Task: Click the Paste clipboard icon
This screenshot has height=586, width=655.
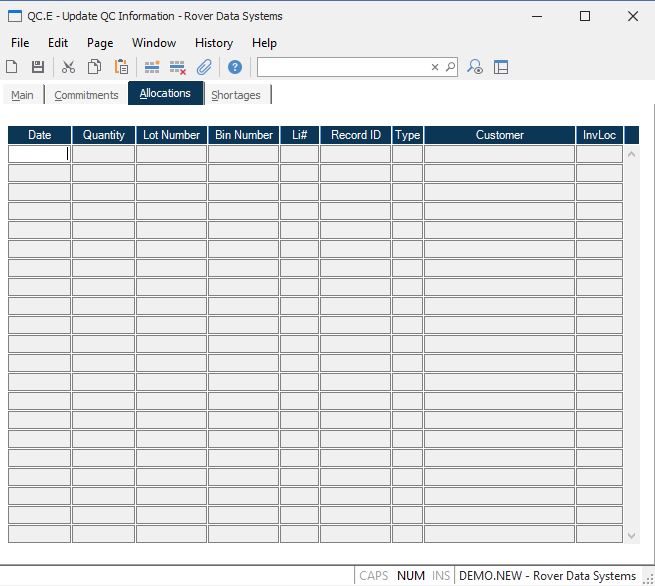Action: point(121,67)
